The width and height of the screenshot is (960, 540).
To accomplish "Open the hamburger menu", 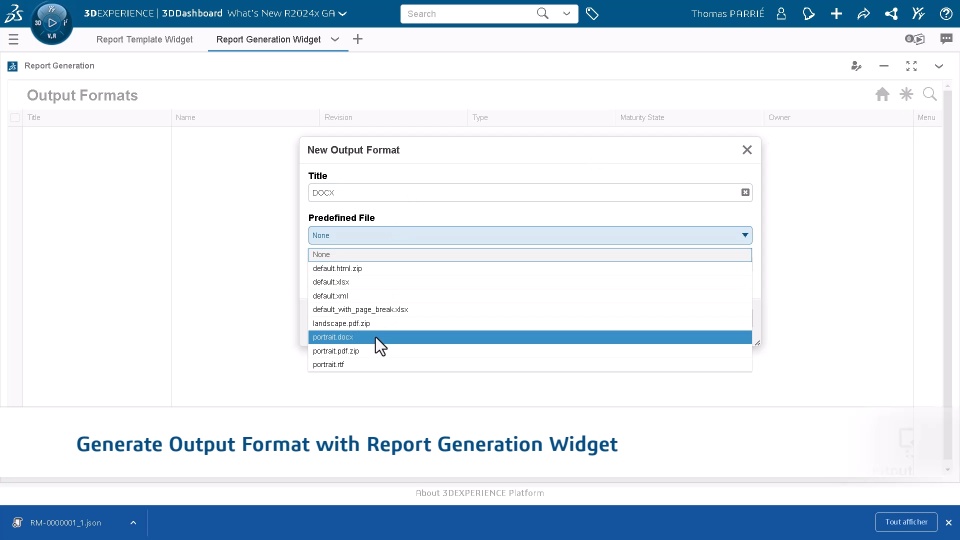I will 13,39.
